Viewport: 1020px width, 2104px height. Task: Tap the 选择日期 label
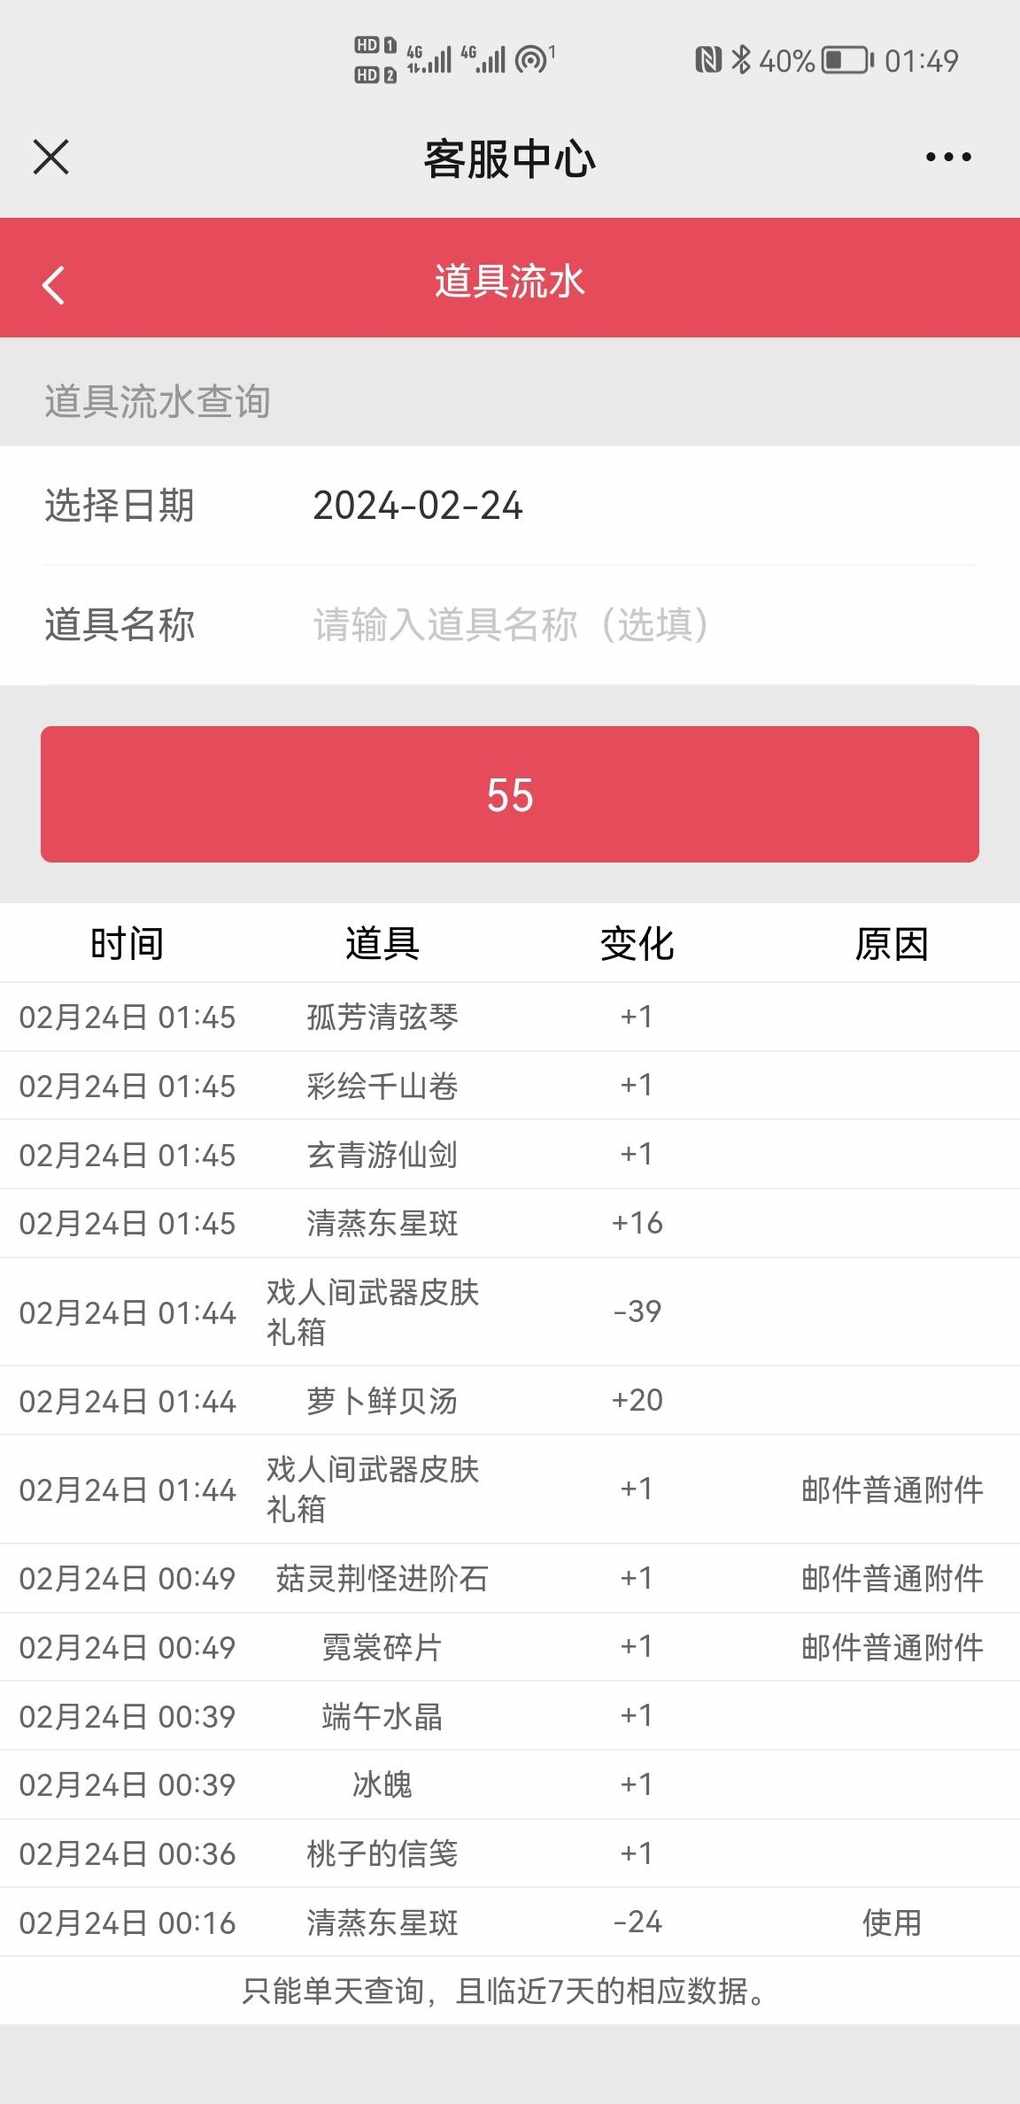(x=119, y=506)
